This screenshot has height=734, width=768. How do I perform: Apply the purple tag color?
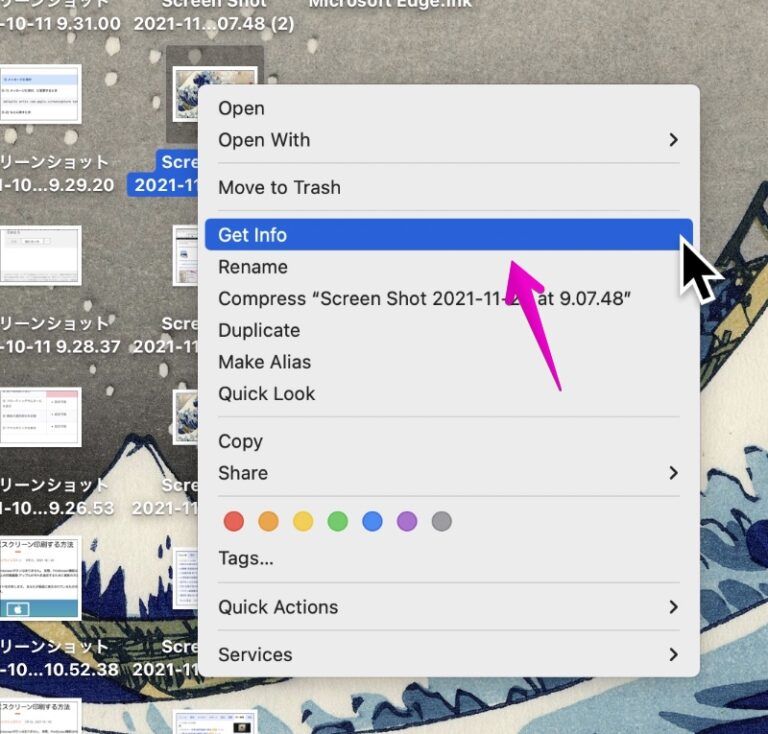click(407, 521)
